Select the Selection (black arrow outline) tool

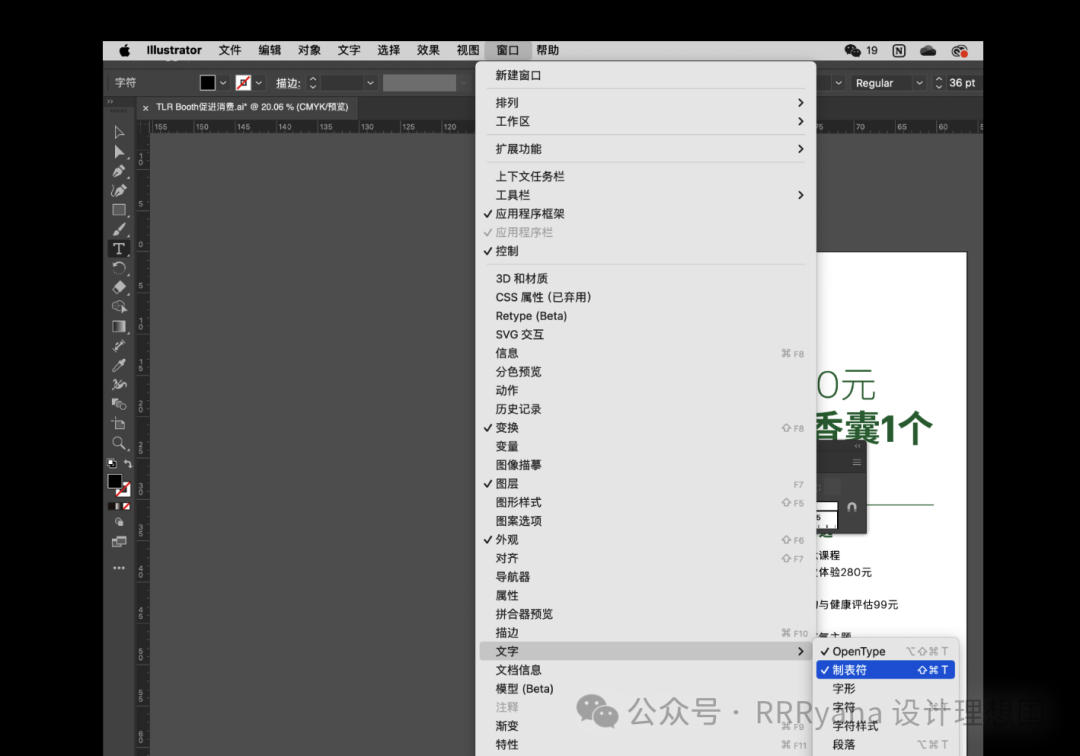119,132
